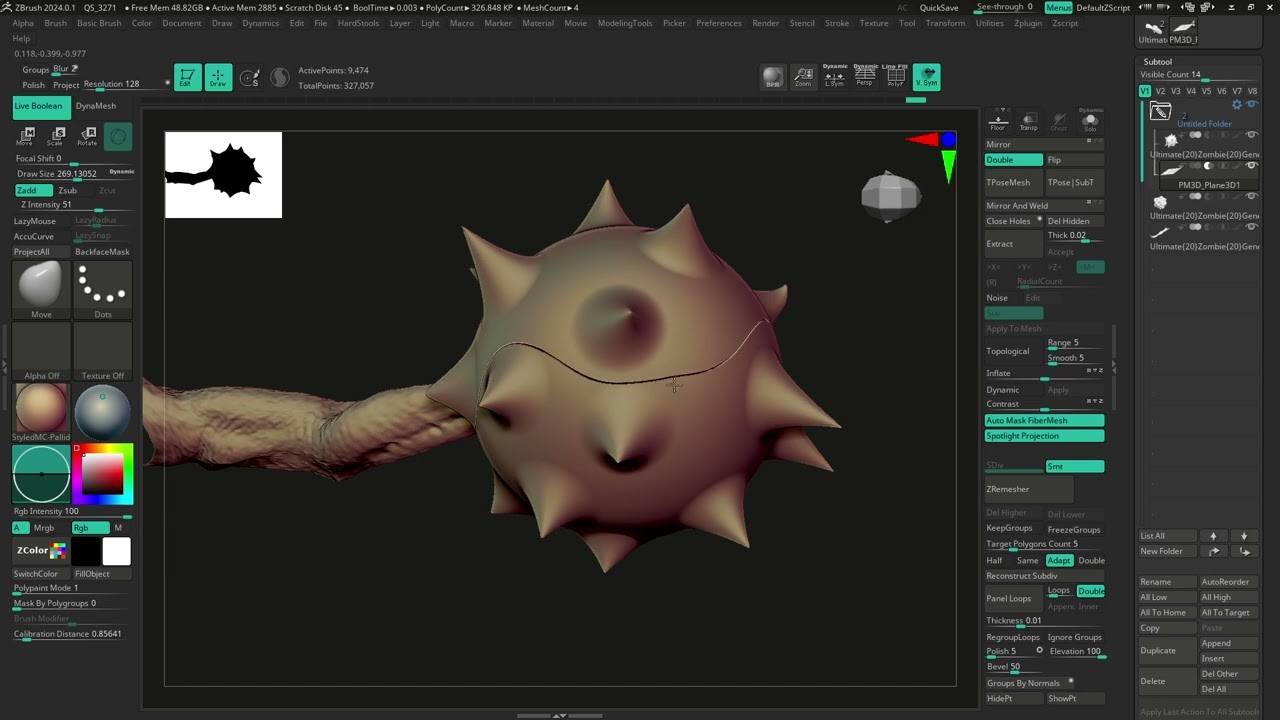This screenshot has height=720, width=1280.
Task: Click the Zoom view icon
Action: [x=803, y=77]
